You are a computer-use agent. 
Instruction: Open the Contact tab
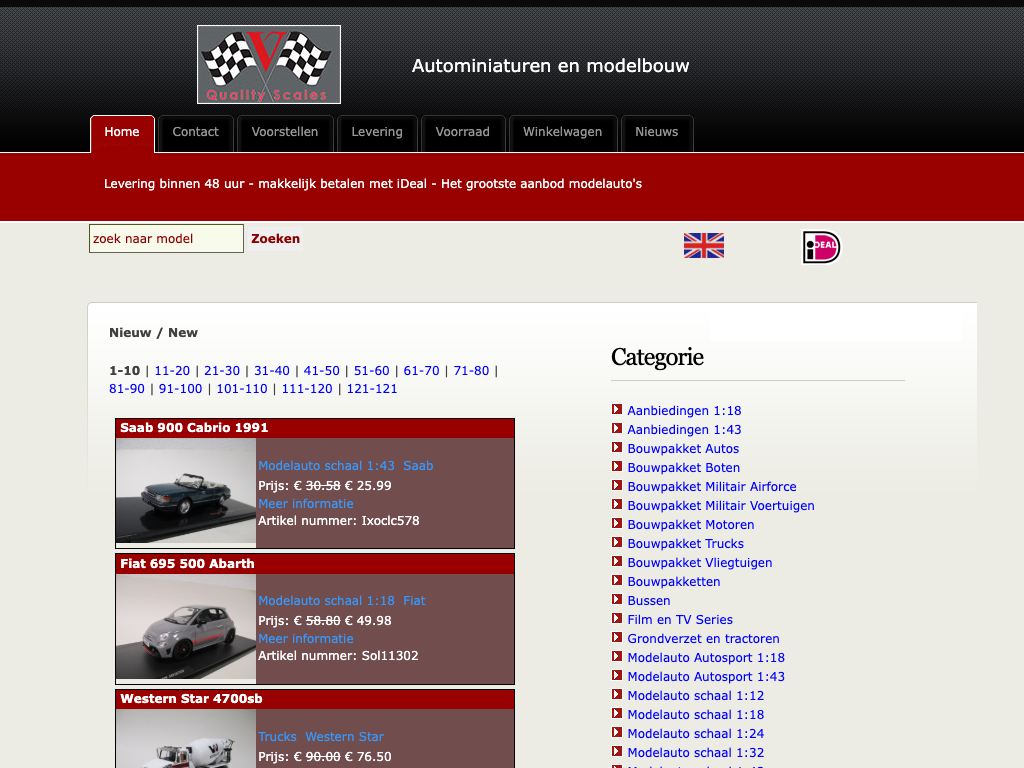(x=195, y=132)
